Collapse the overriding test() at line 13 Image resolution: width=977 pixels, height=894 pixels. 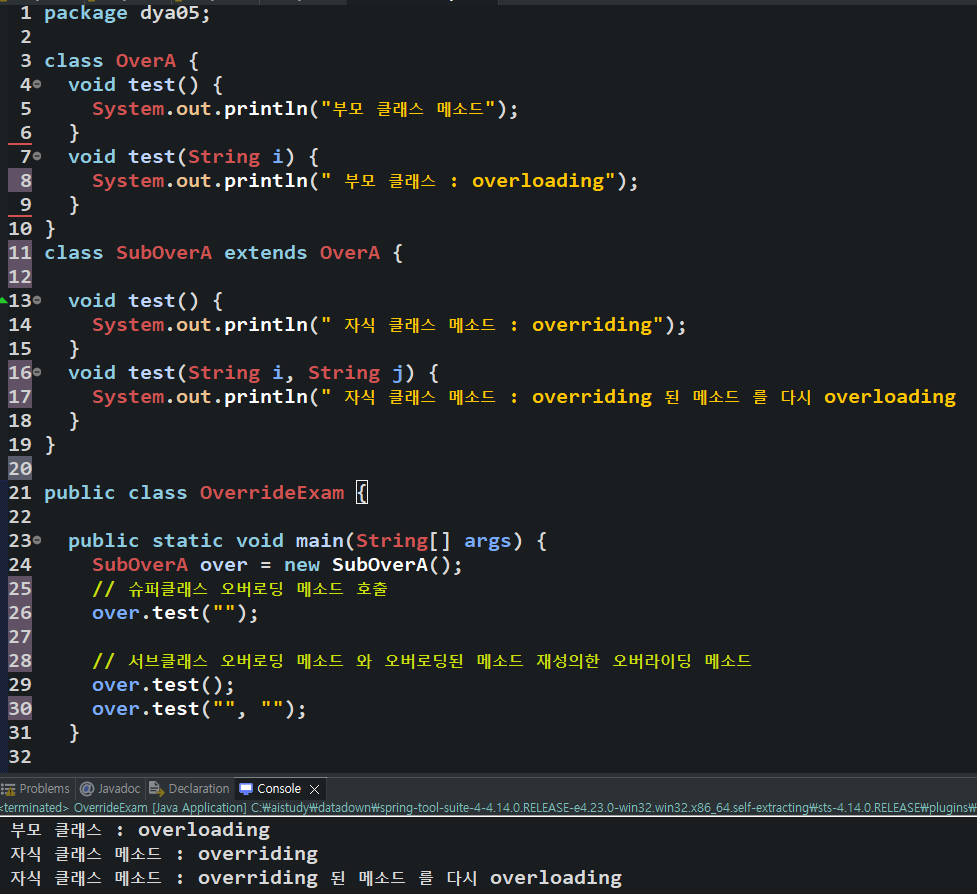37,300
